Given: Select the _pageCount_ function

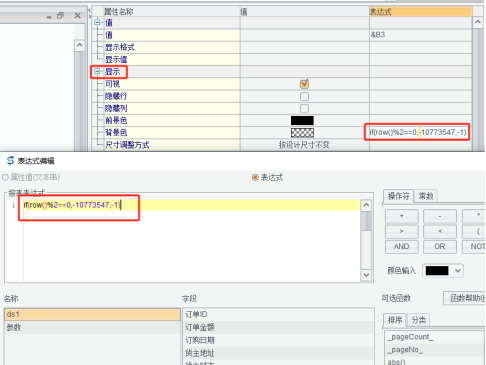Looking at the screenshot, I should pos(434,337).
